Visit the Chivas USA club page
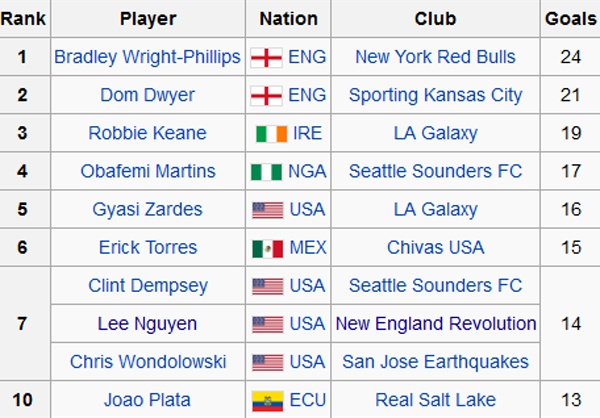 pos(435,247)
